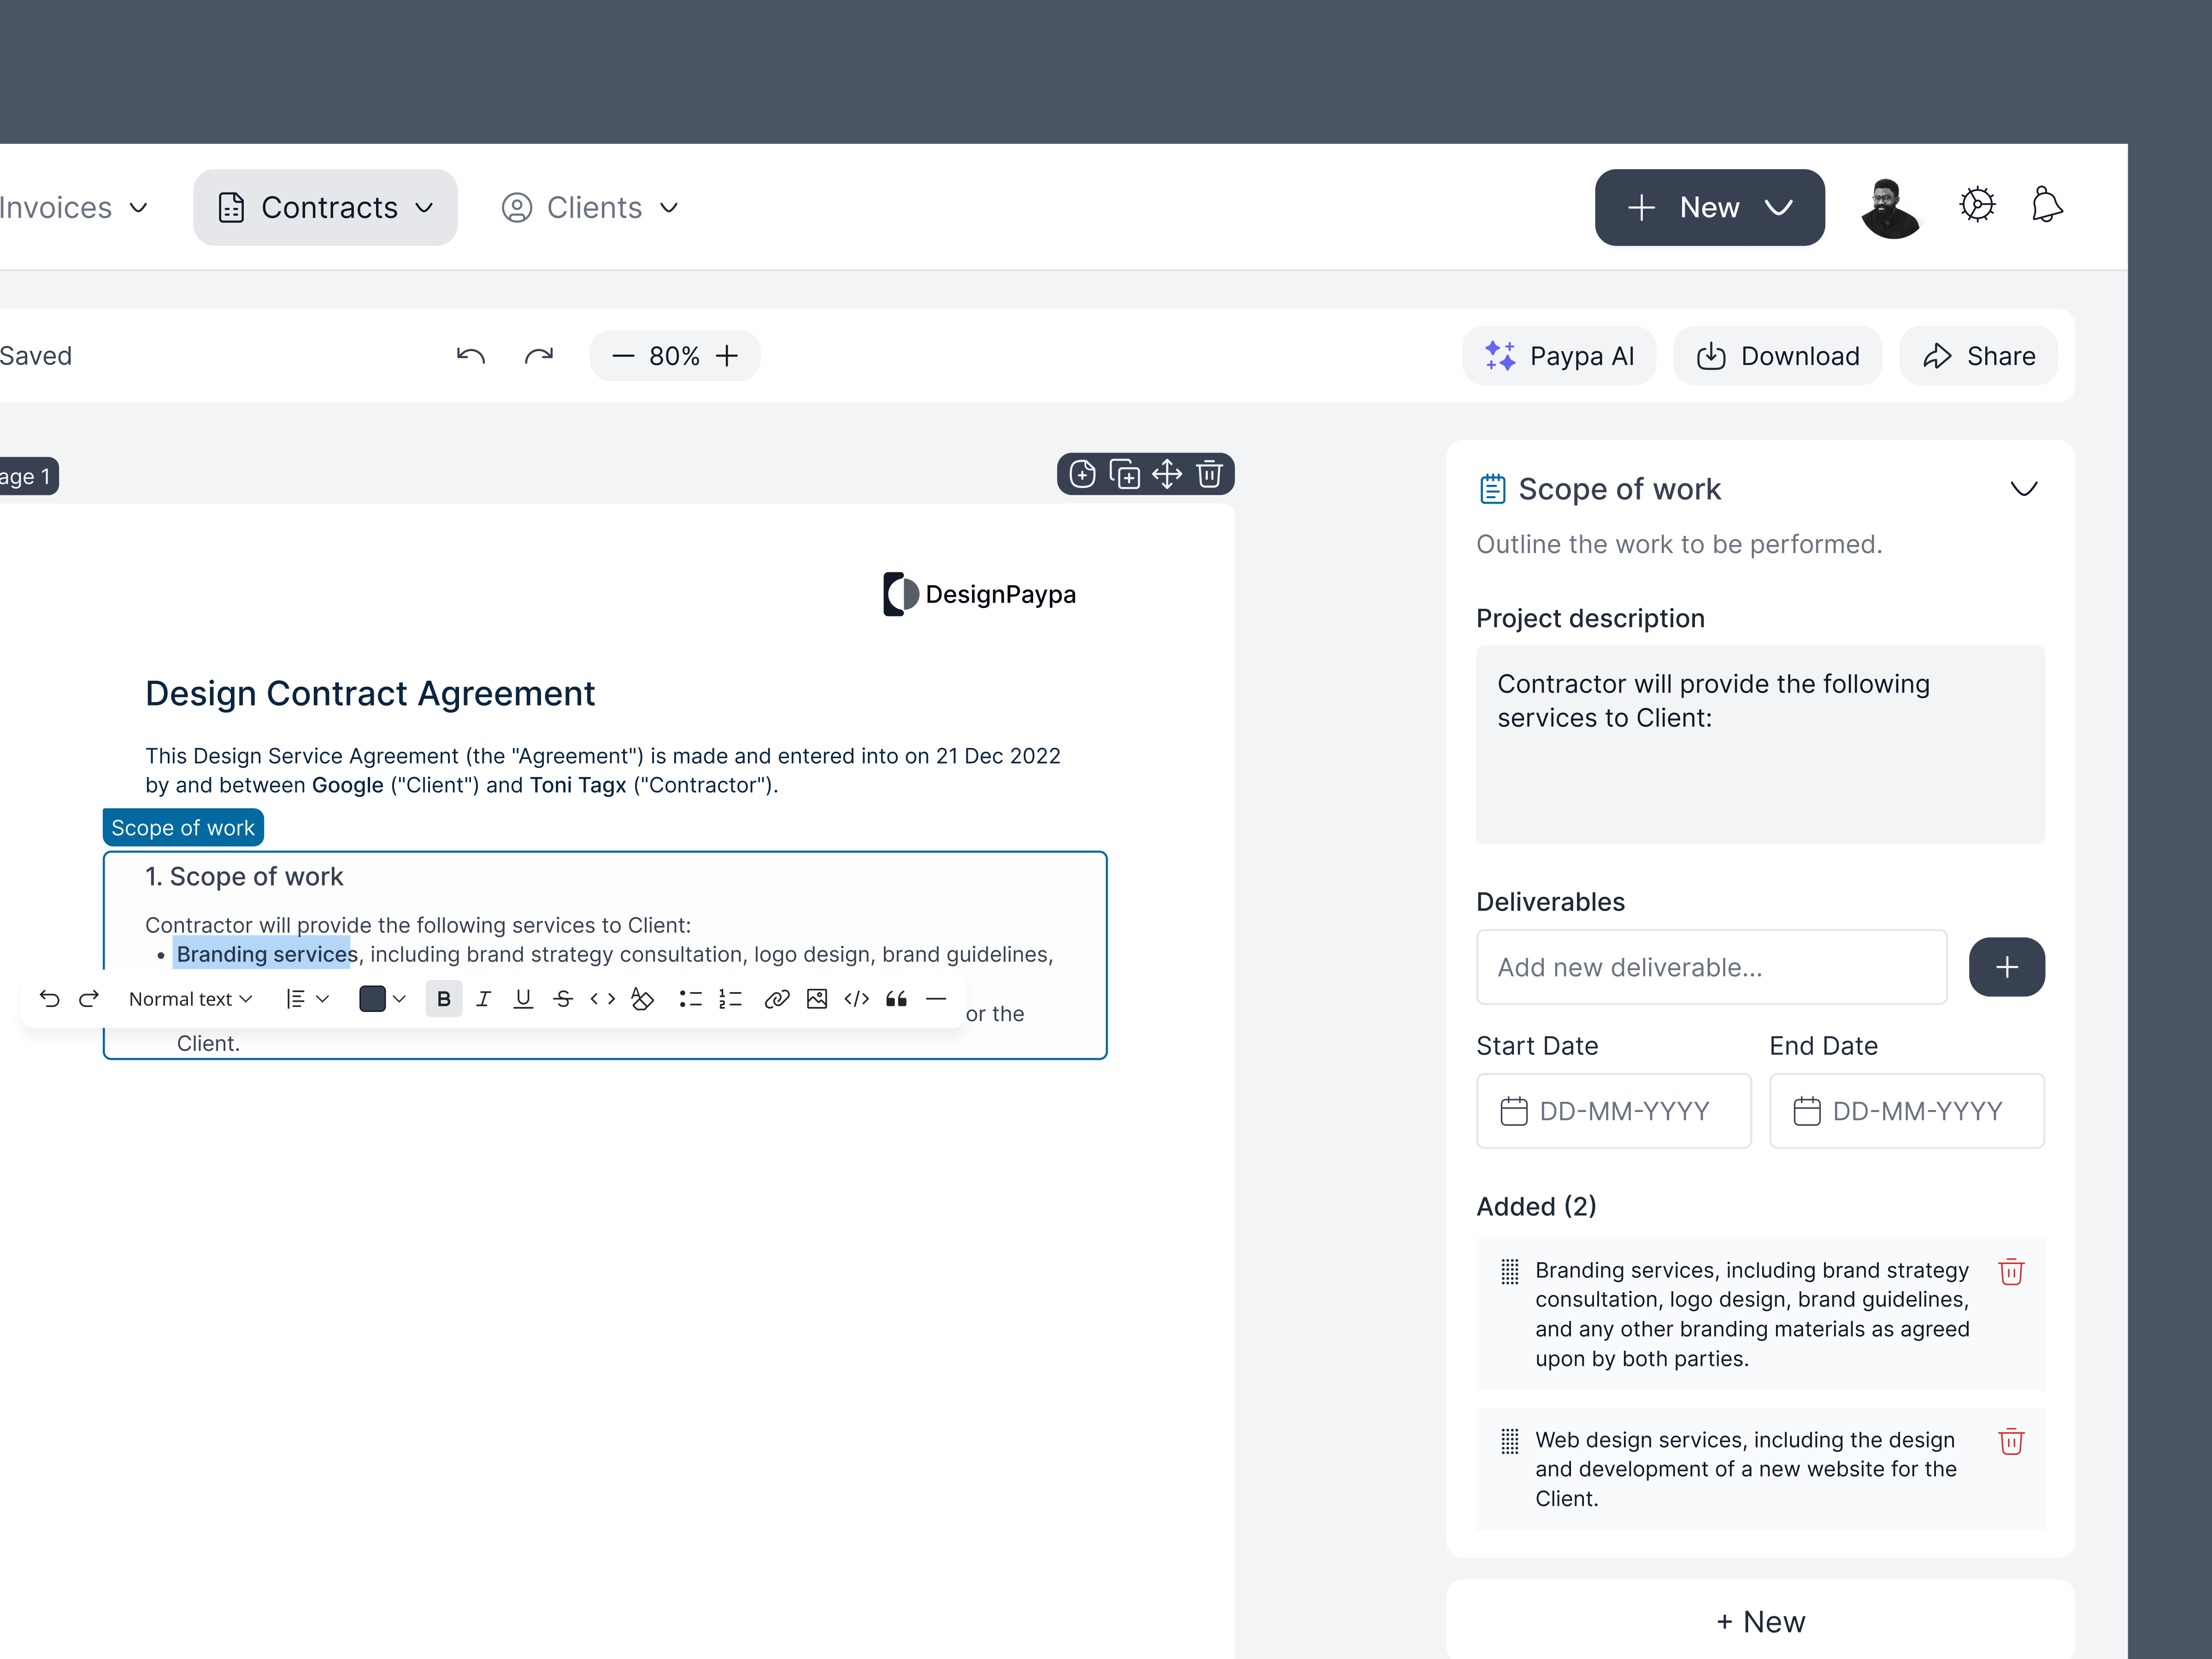This screenshot has width=2212, height=1659.
Task: Open notifications via the bell icon
Action: [x=2047, y=205]
